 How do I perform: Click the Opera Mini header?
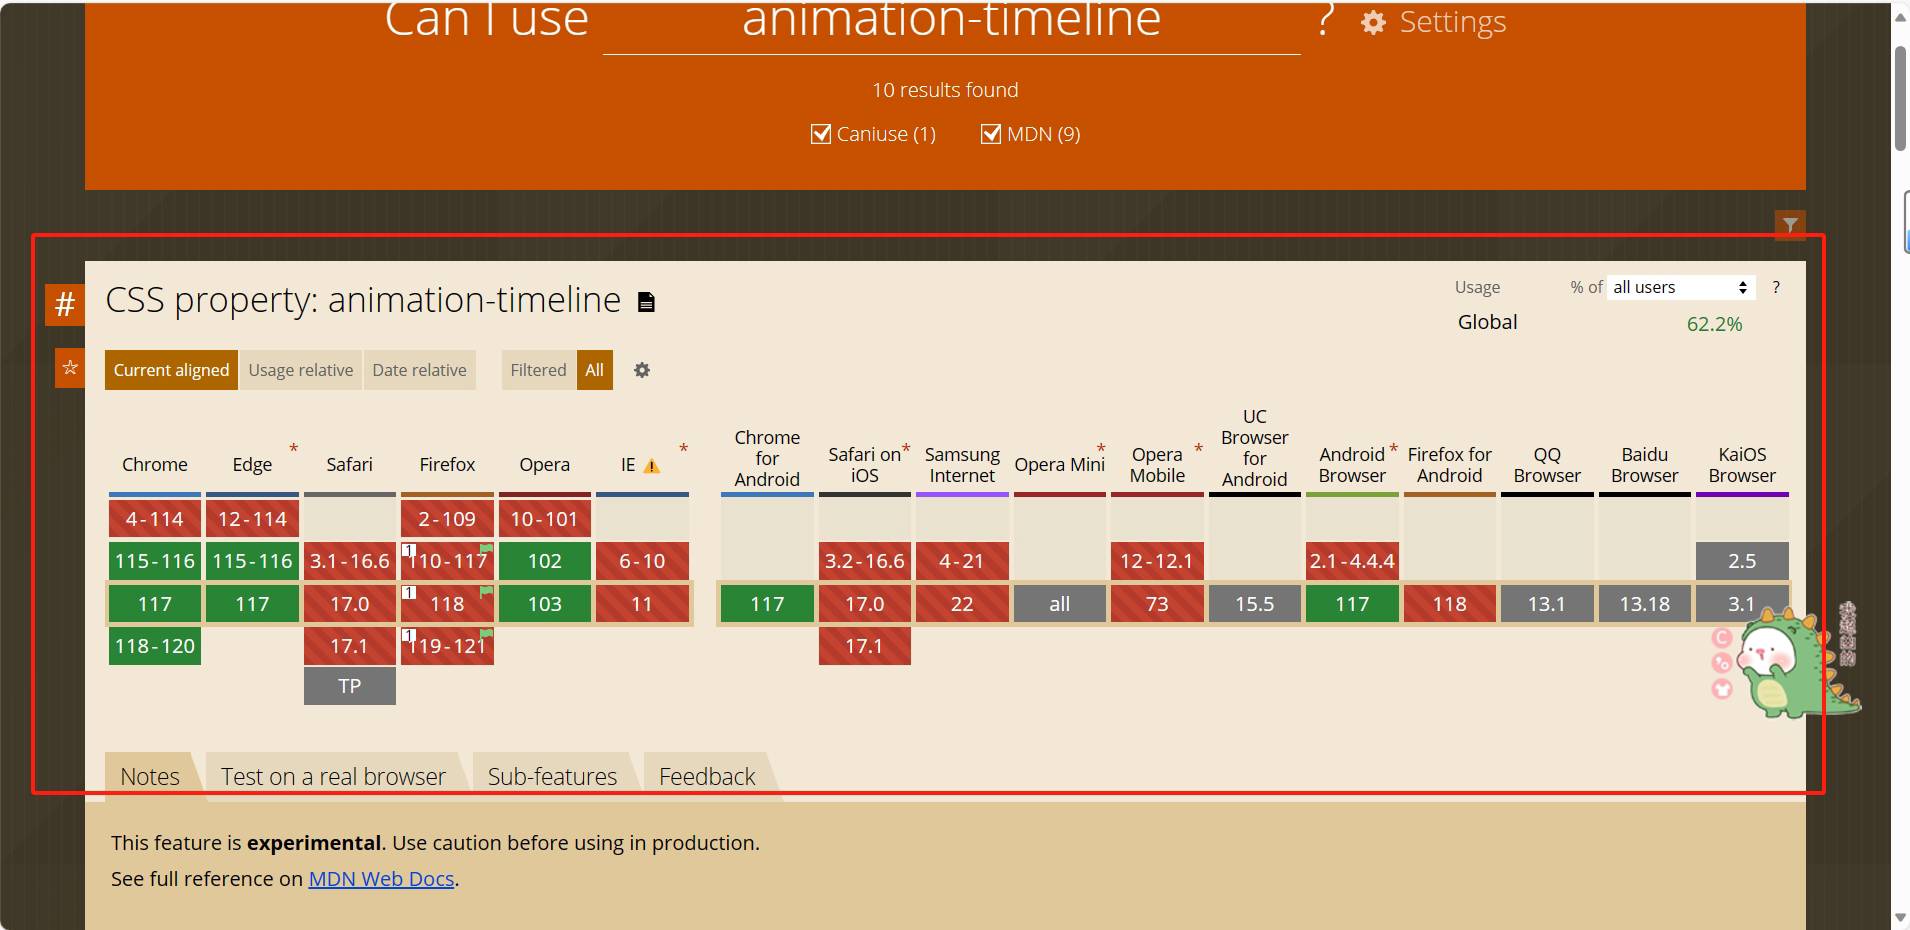[x=1059, y=465]
